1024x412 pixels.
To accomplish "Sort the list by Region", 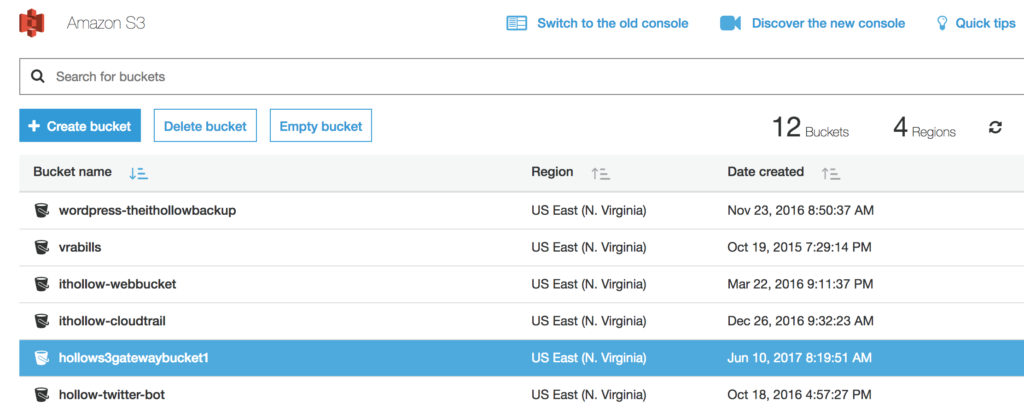I will (x=601, y=173).
